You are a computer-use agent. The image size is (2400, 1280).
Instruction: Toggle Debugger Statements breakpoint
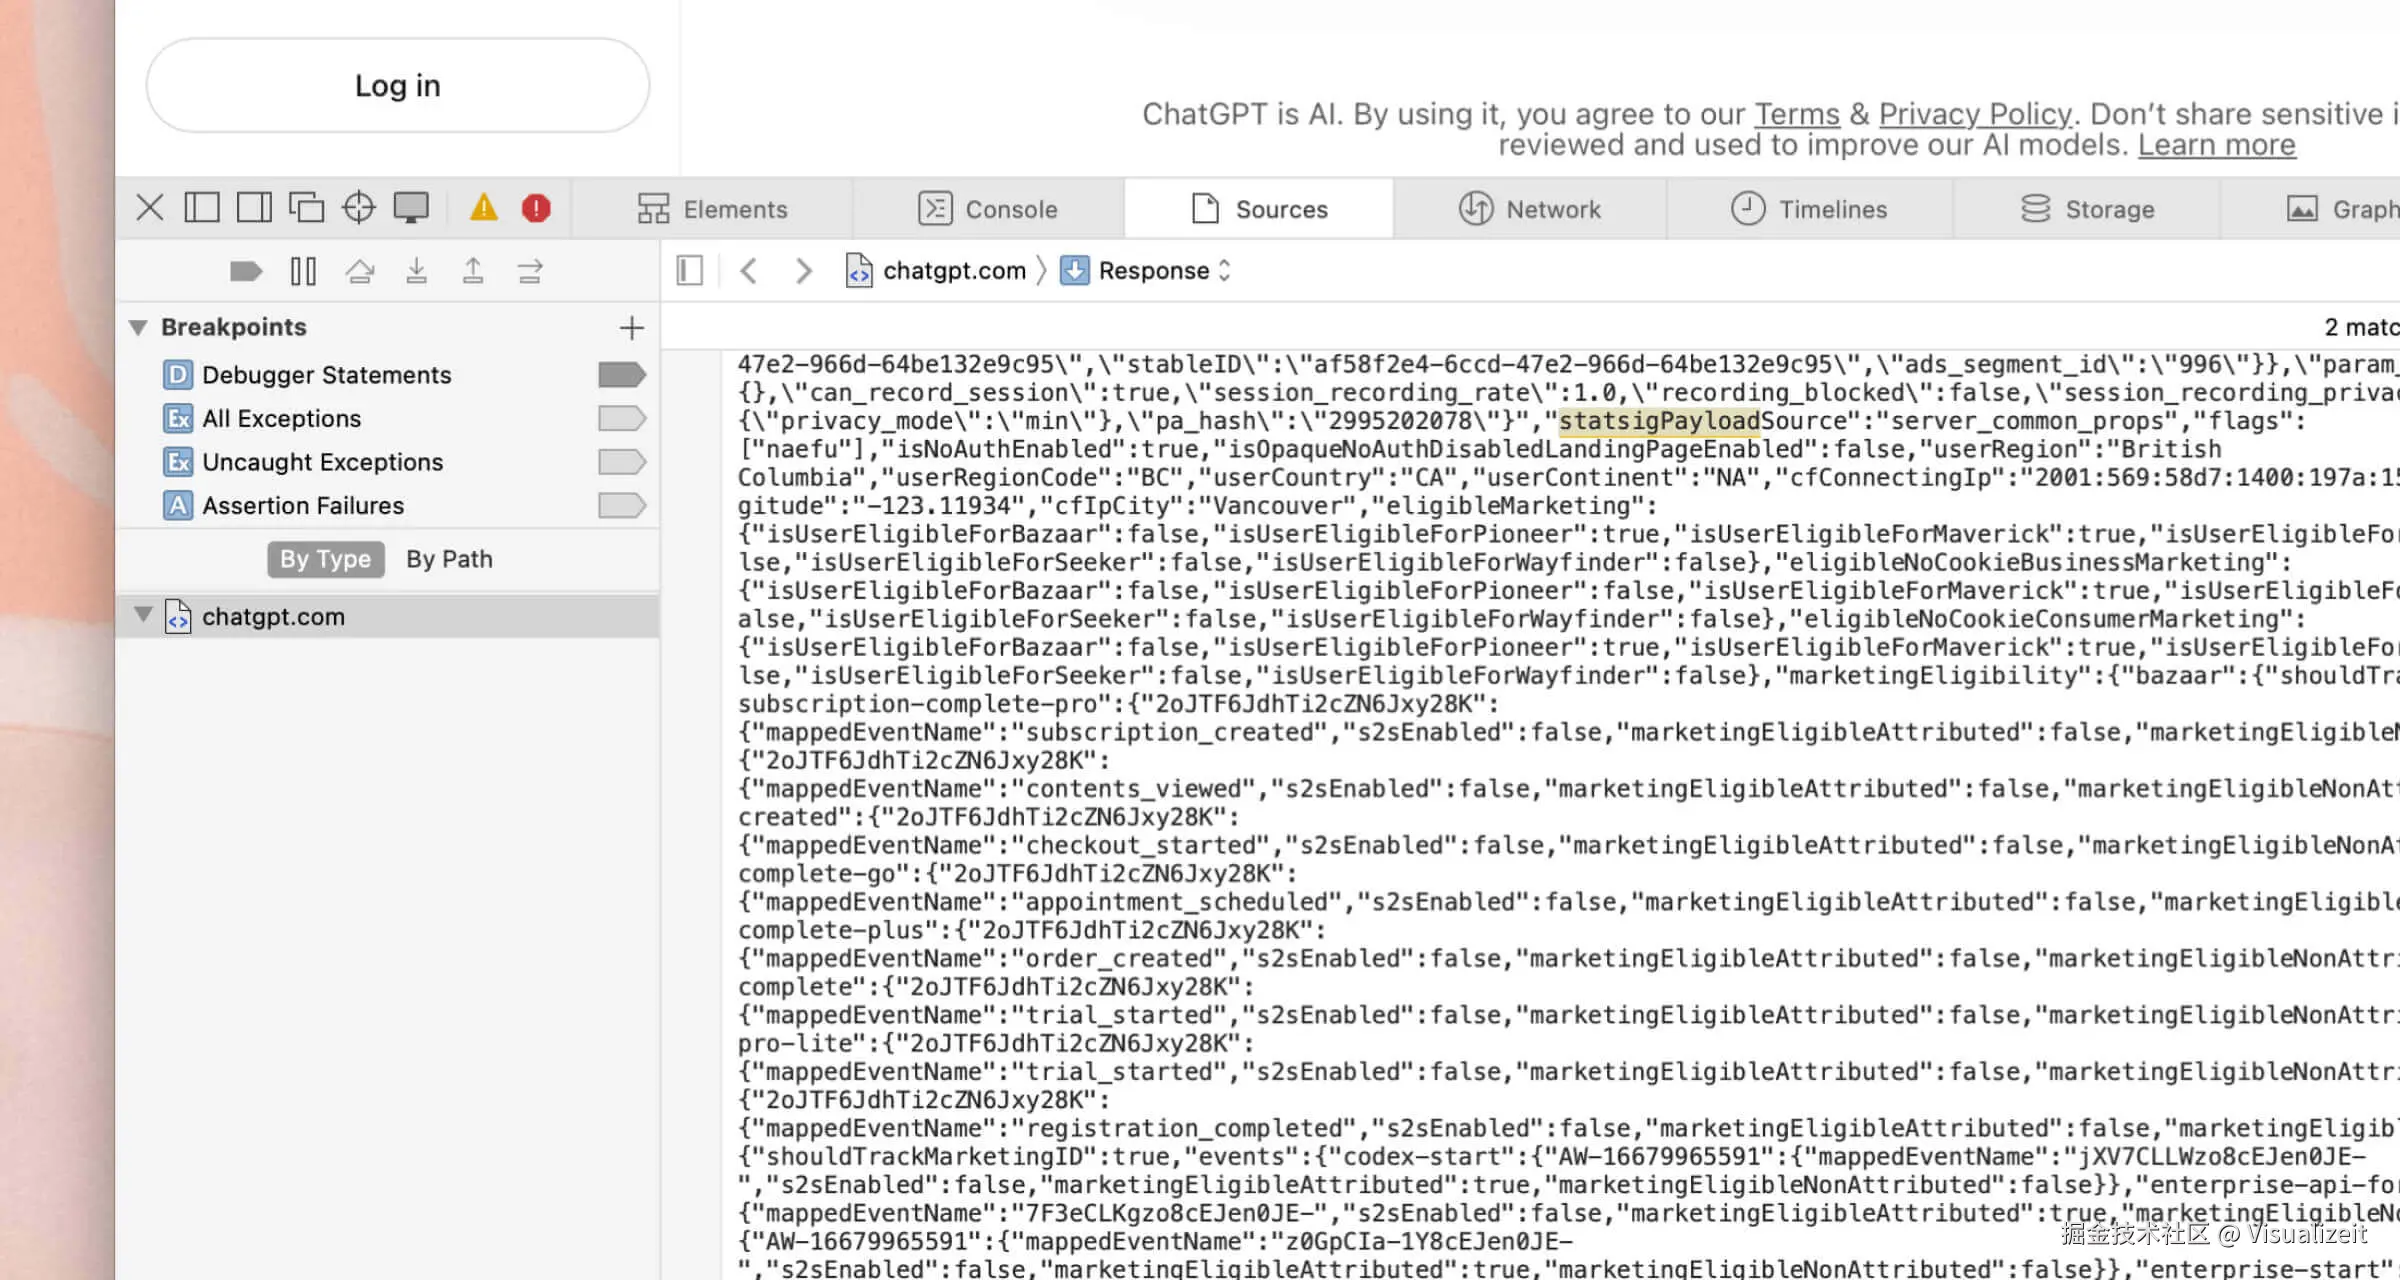click(622, 375)
